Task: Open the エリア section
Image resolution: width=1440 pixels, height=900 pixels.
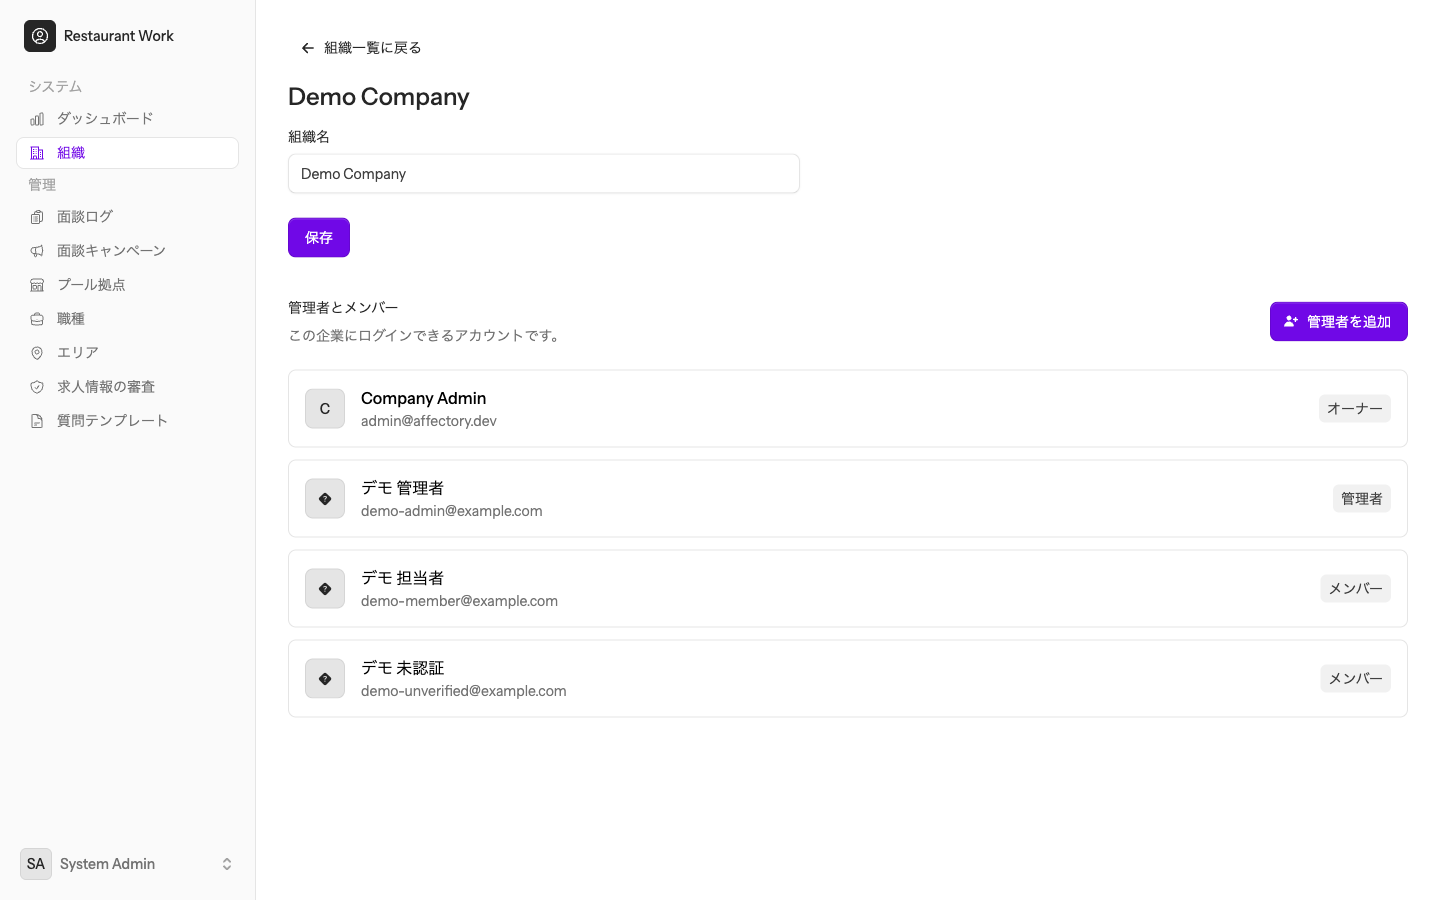Action: [x=127, y=353]
